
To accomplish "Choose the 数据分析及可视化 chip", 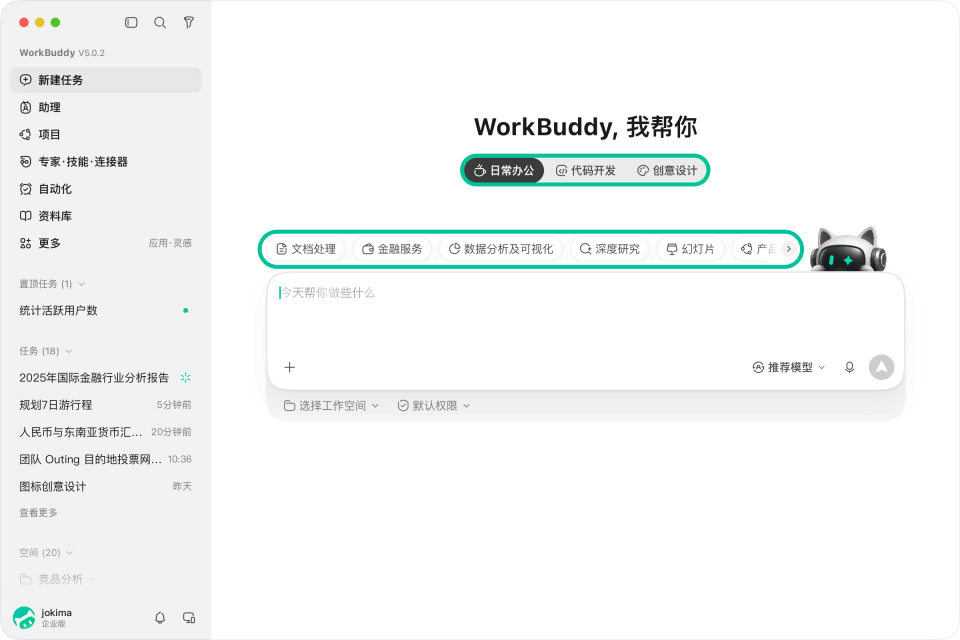I will (x=501, y=249).
